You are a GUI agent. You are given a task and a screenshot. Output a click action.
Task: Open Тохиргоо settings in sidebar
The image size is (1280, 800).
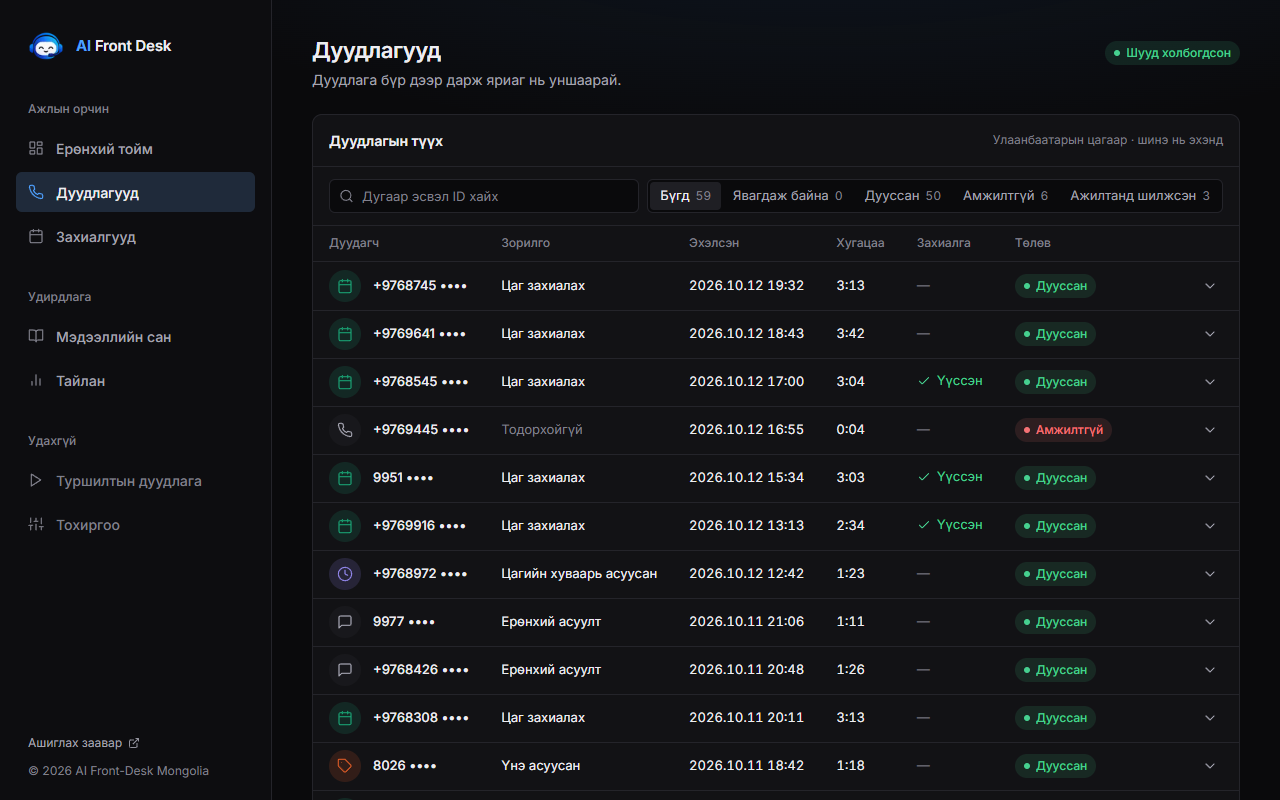135,525
